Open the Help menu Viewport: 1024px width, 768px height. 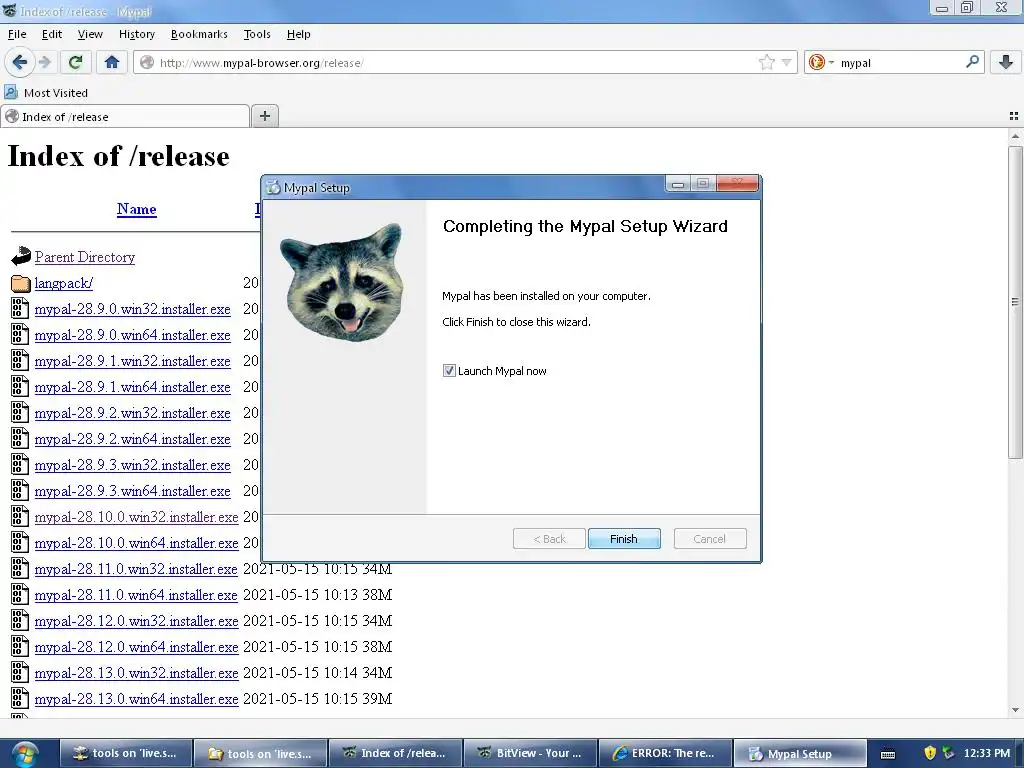(x=298, y=34)
